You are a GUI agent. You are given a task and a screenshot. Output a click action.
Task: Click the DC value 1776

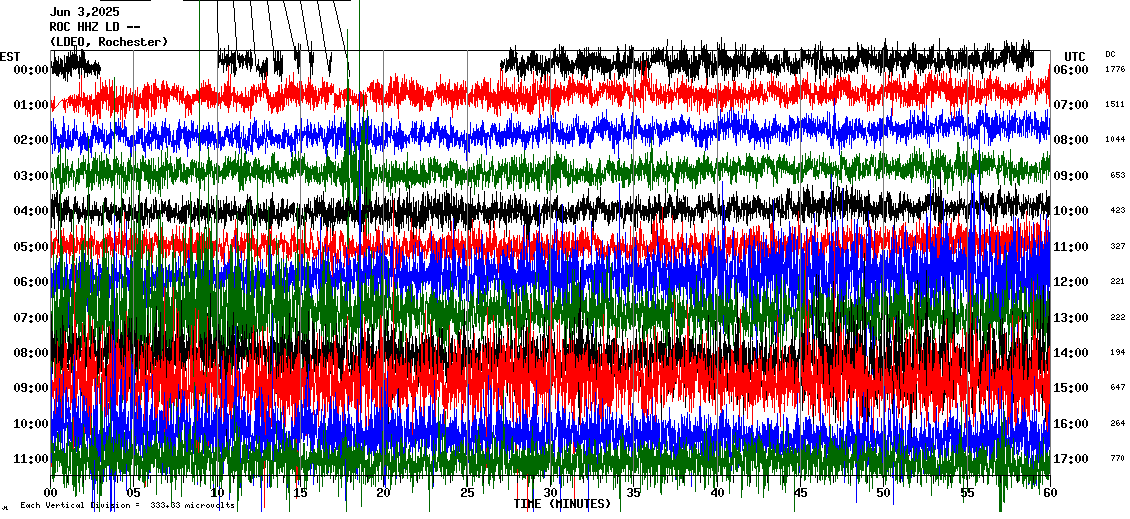[1115, 70]
